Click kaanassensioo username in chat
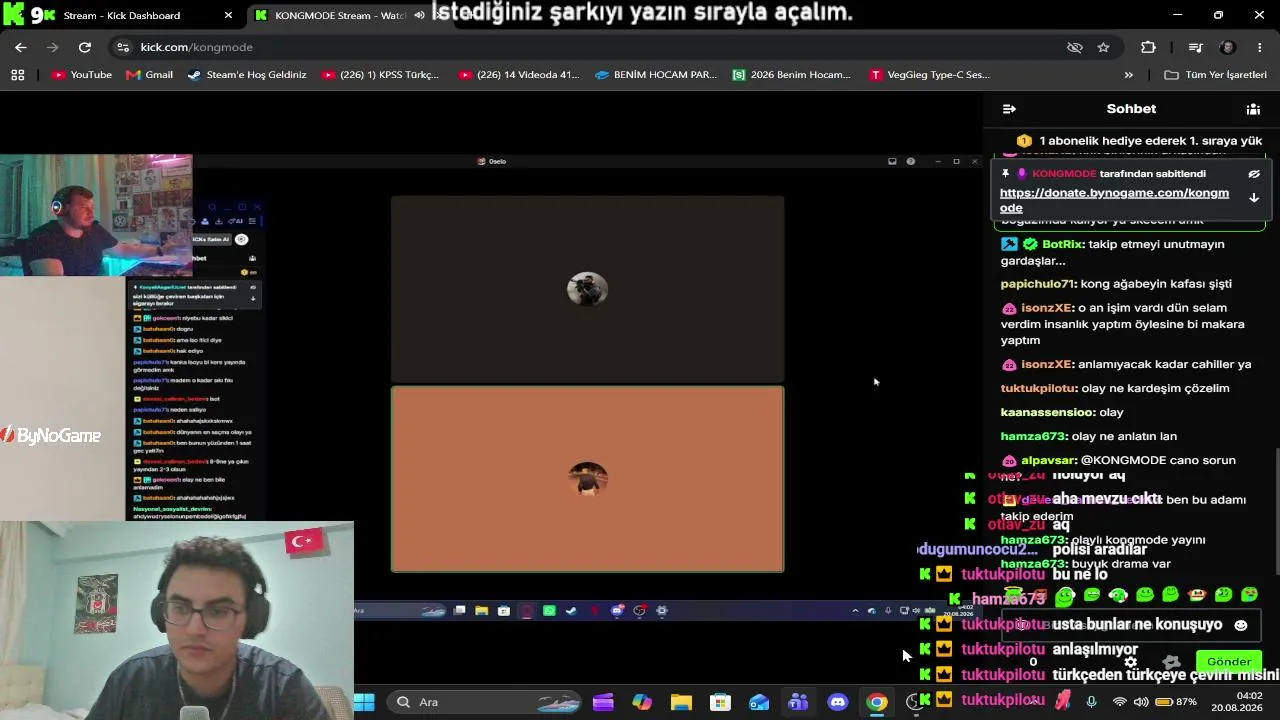This screenshot has height=720, width=1280. pos(1047,412)
